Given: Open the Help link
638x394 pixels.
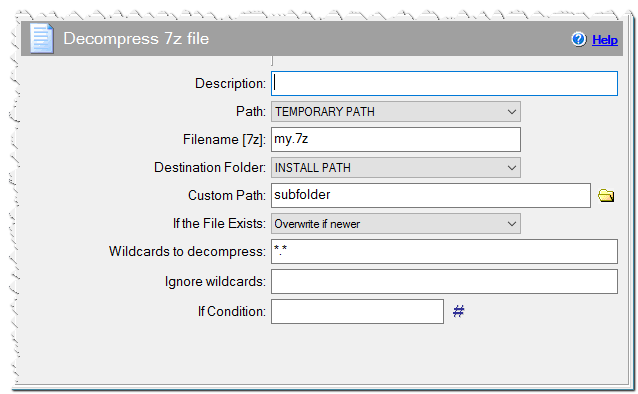Looking at the screenshot, I should pos(605,40).
